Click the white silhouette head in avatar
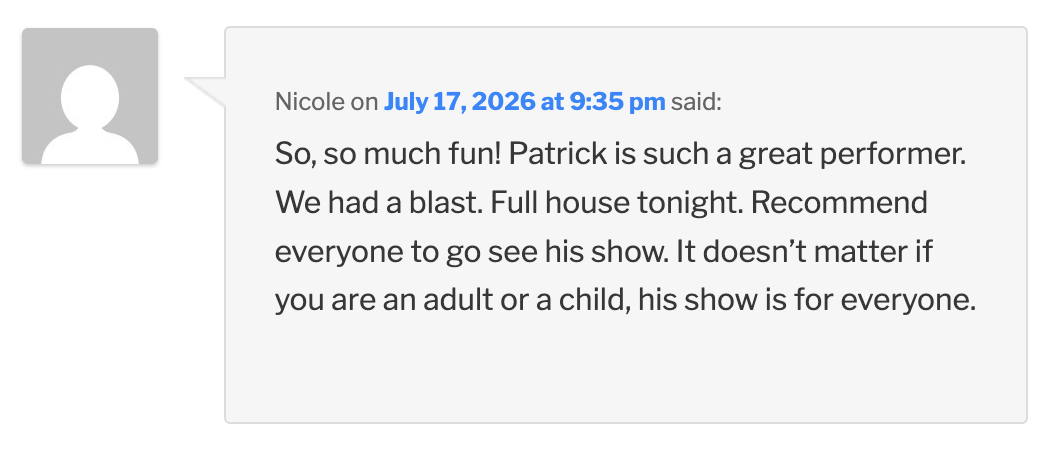 (90, 96)
